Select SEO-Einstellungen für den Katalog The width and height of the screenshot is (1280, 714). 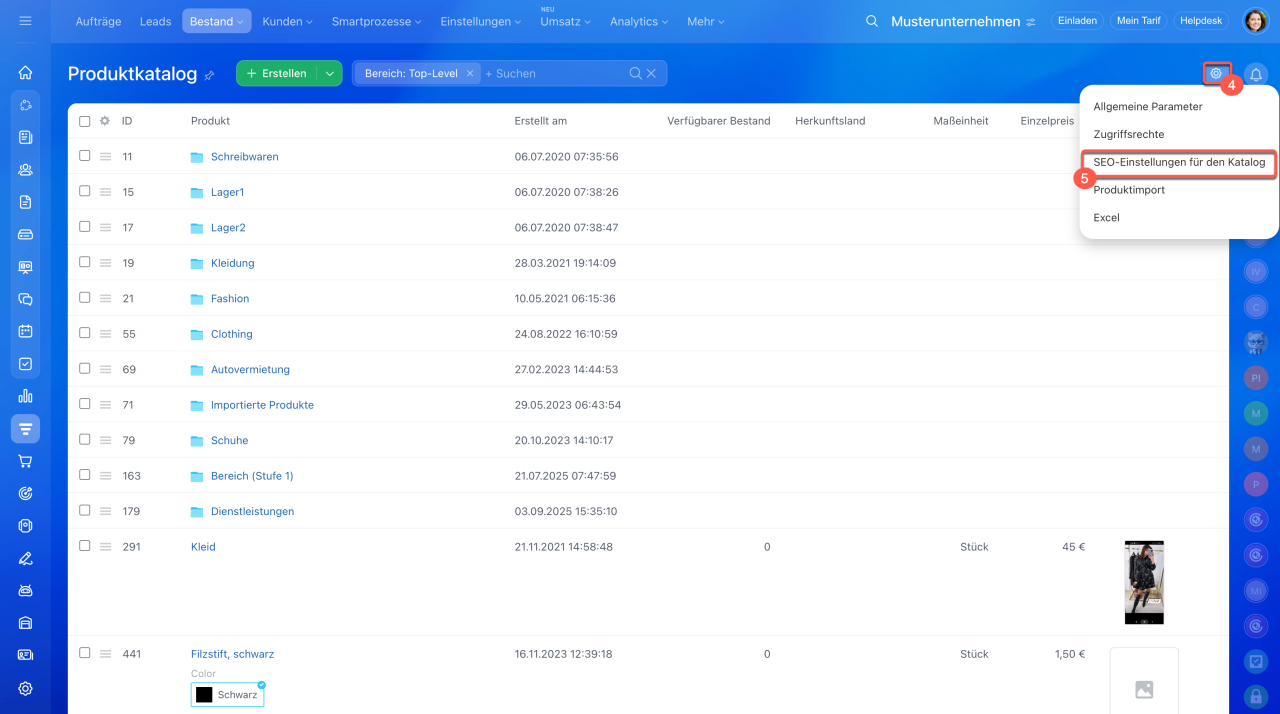(x=1179, y=162)
